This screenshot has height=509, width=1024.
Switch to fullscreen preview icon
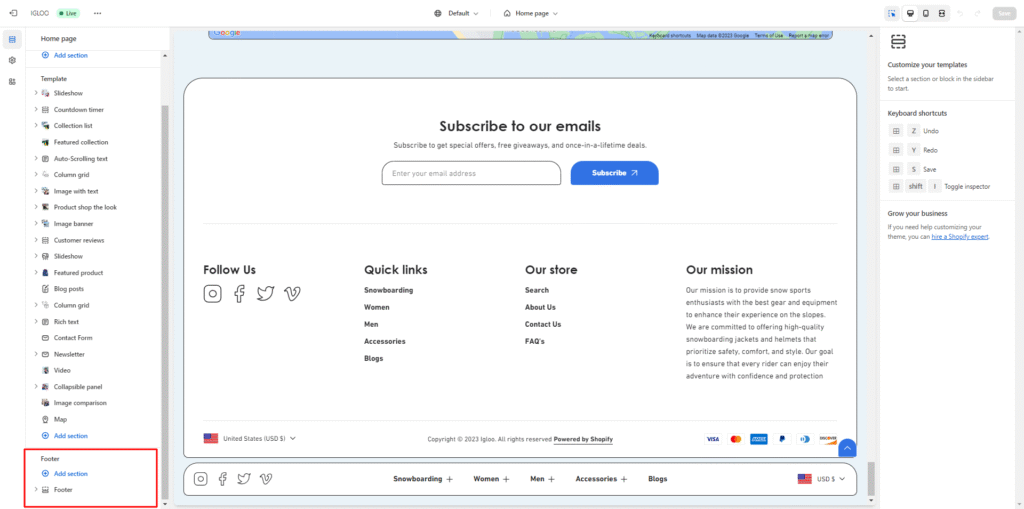click(942, 13)
